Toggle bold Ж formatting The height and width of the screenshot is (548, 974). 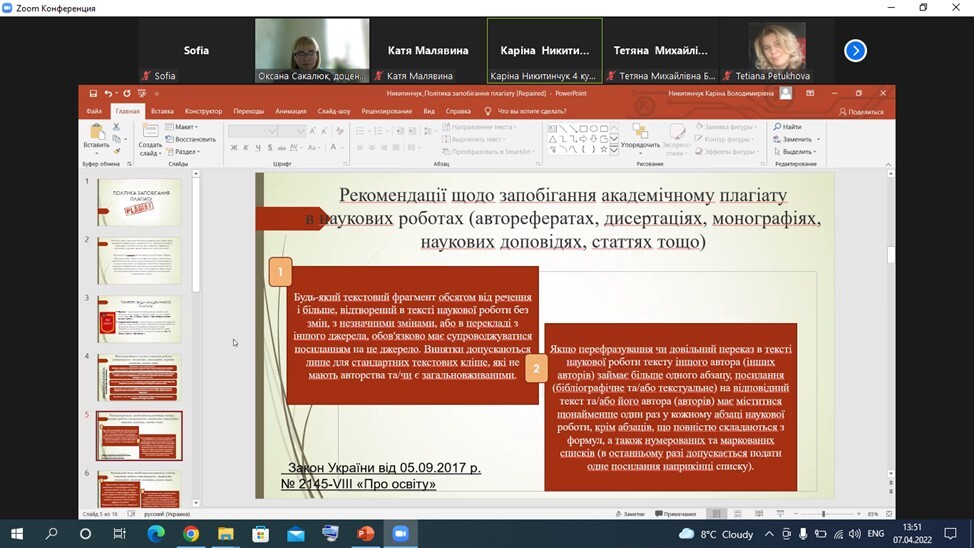click(x=234, y=148)
